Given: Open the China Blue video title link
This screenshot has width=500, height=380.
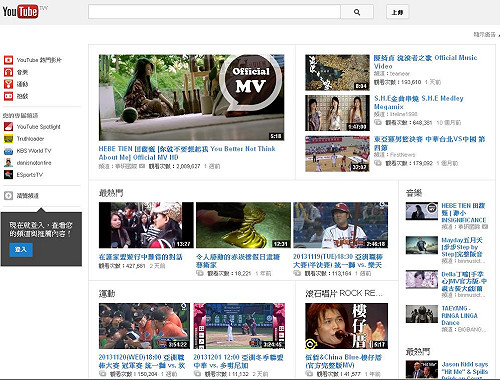Looking at the screenshot, I should (x=344, y=361).
